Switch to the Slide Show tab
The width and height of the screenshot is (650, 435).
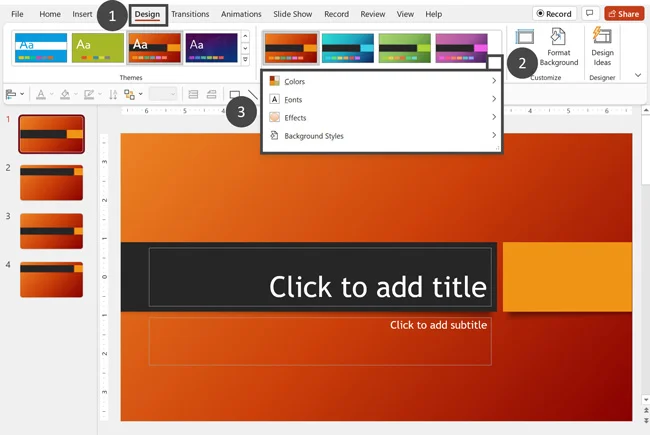click(292, 14)
